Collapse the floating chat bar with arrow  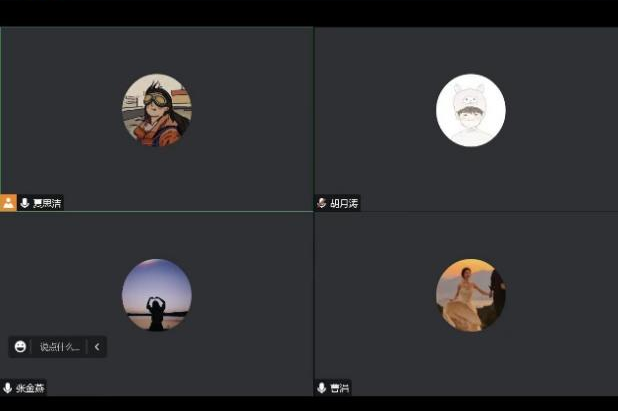coord(96,347)
